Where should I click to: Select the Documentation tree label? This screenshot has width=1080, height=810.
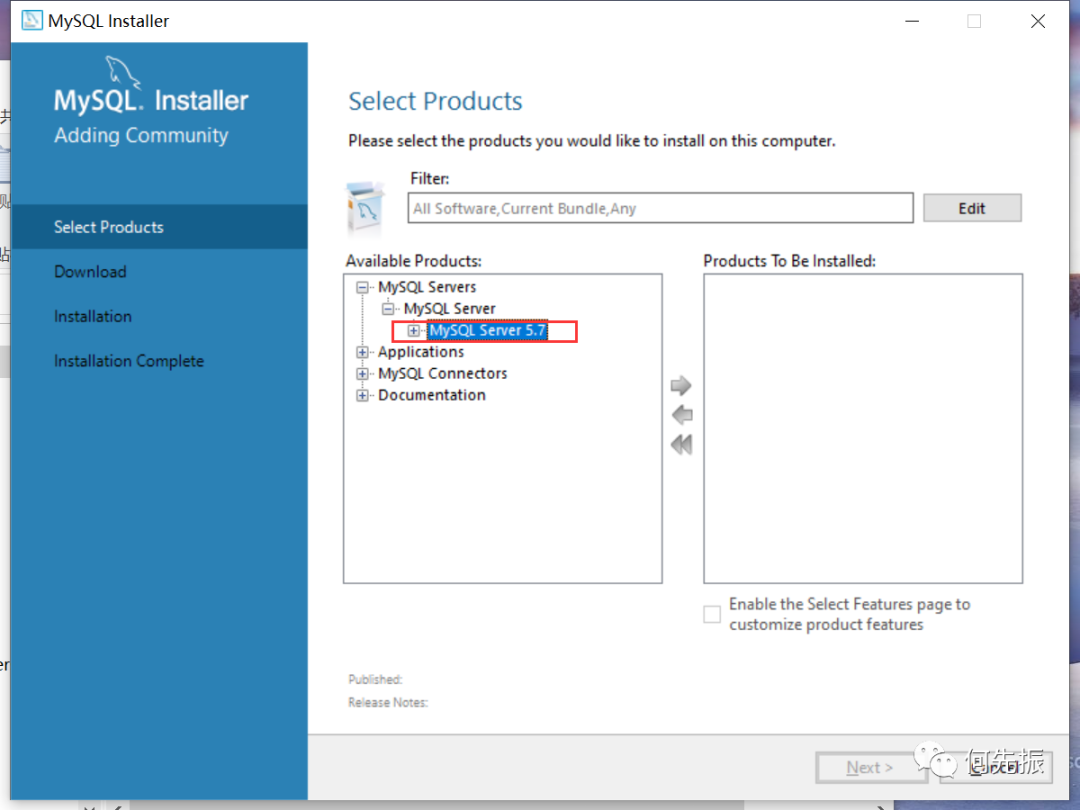click(432, 395)
